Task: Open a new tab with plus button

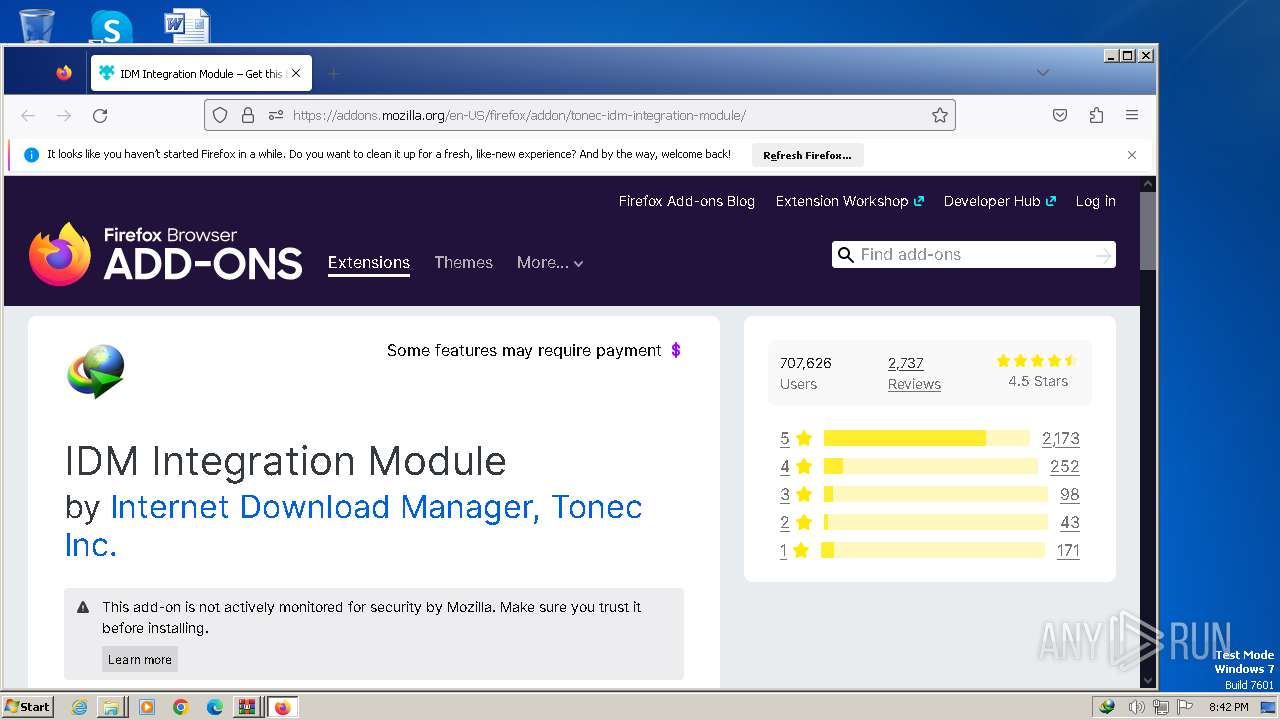Action: (334, 73)
